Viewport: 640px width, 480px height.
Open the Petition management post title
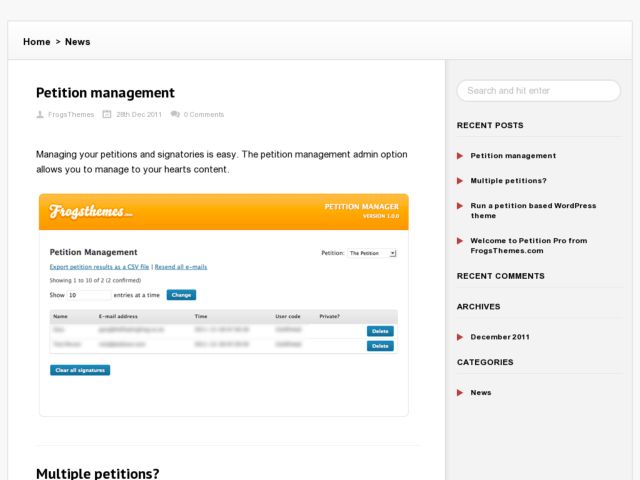pos(105,93)
